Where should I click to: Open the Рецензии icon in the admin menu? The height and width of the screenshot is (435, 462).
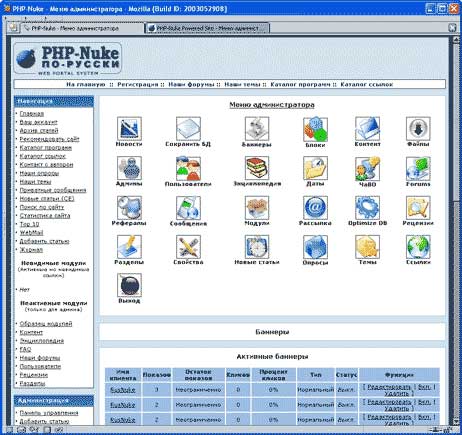(x=418, y=208)
